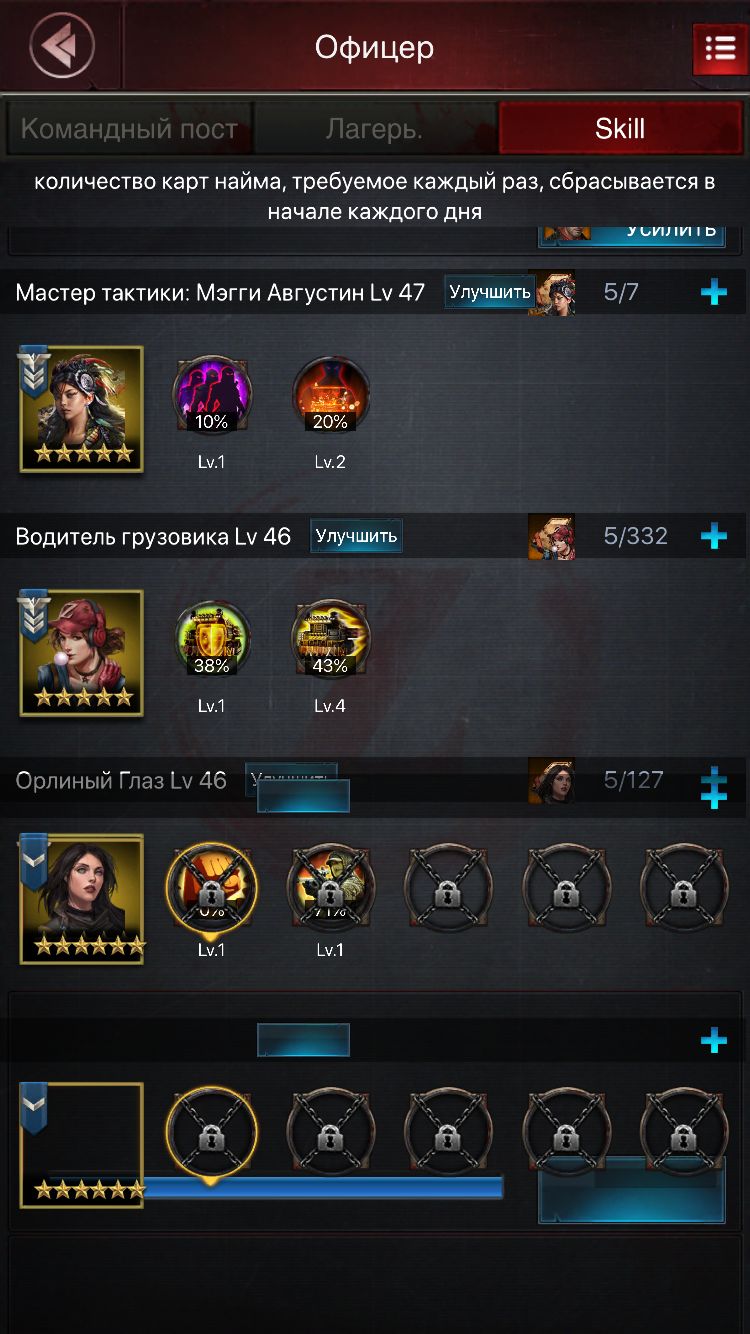Screen dimensions: 750x1334
Task: Click Улучшить for Водитель грузовика
Action: coord(357,536)
